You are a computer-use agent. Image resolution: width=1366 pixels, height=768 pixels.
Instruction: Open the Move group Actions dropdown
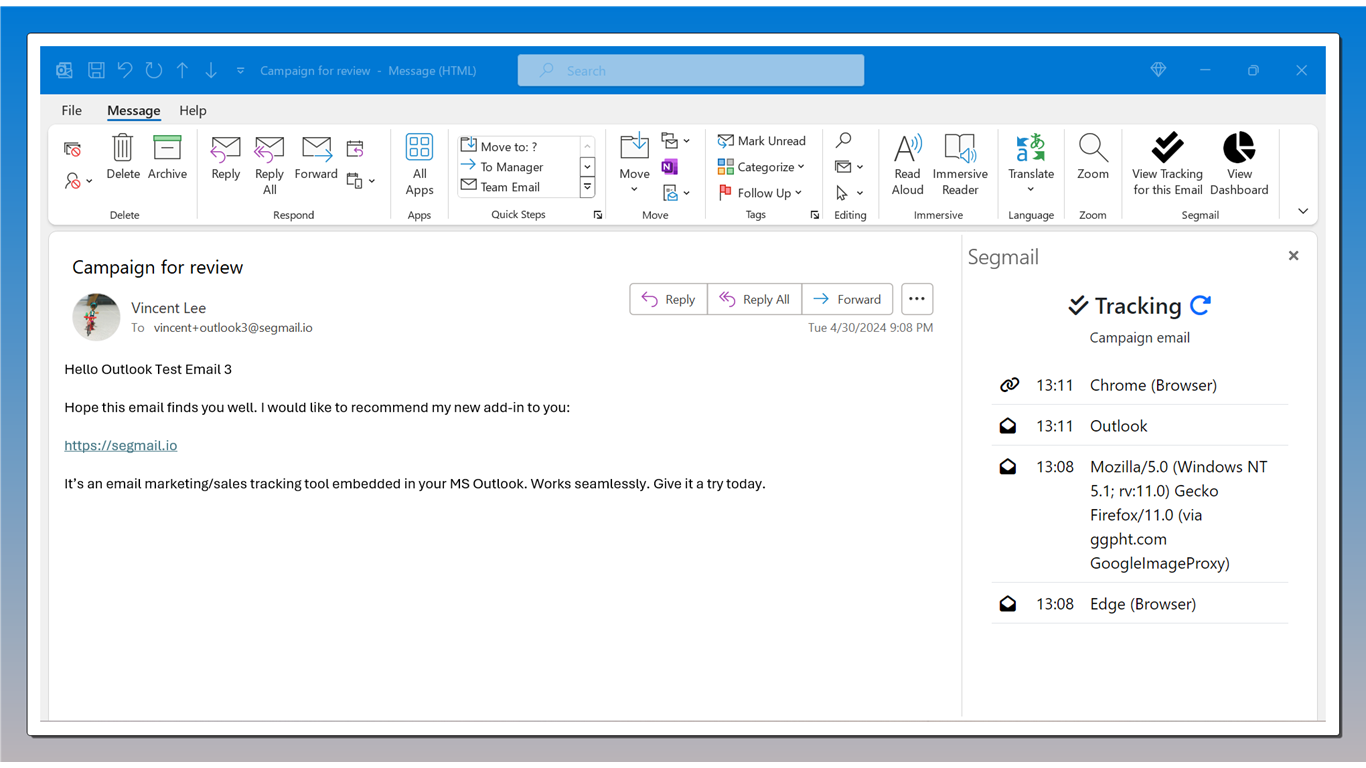coord(676,193)
